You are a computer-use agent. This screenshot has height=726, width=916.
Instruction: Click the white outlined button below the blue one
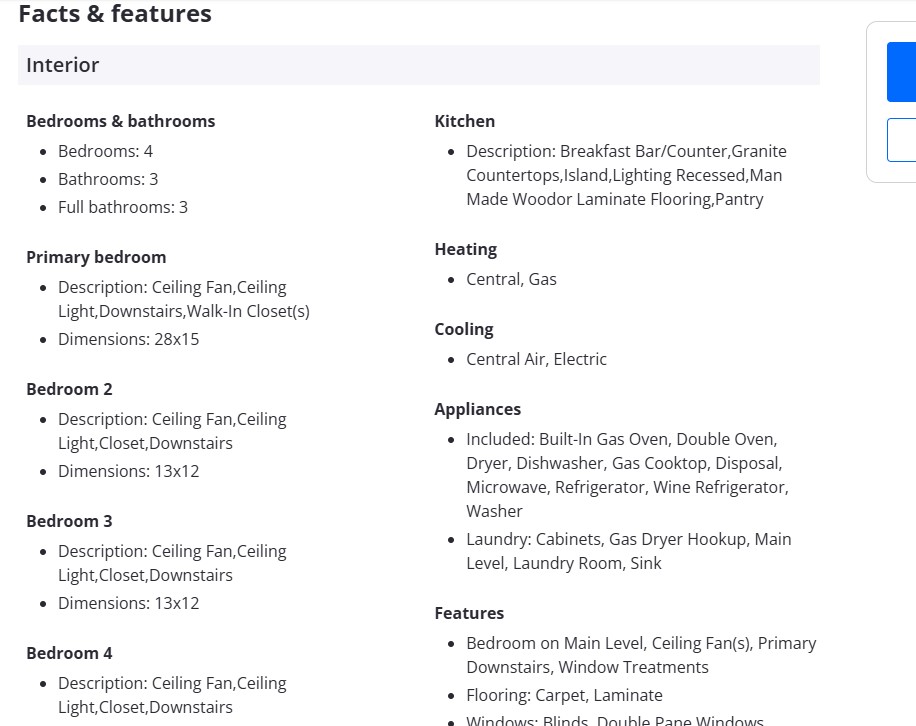coord(902,140)
